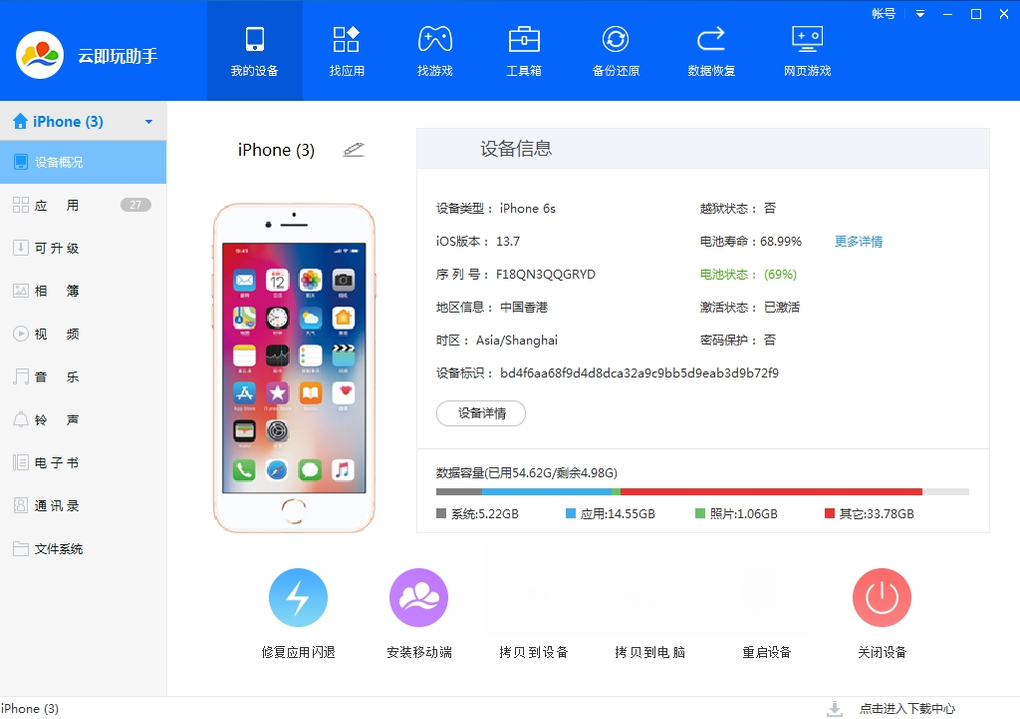Click the 时区 Asia/Shanghai text
The image size is (1020, 719).
[x=497, y=340]
